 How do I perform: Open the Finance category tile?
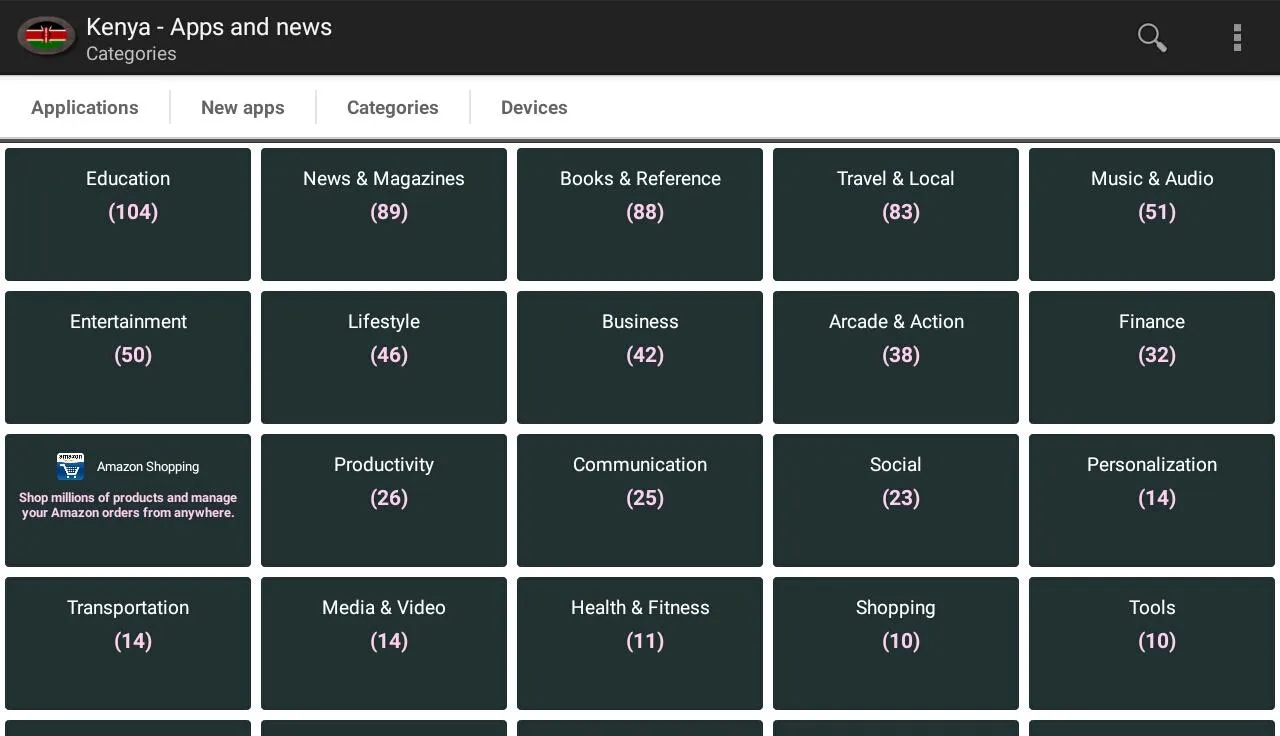coord(1152,357)
